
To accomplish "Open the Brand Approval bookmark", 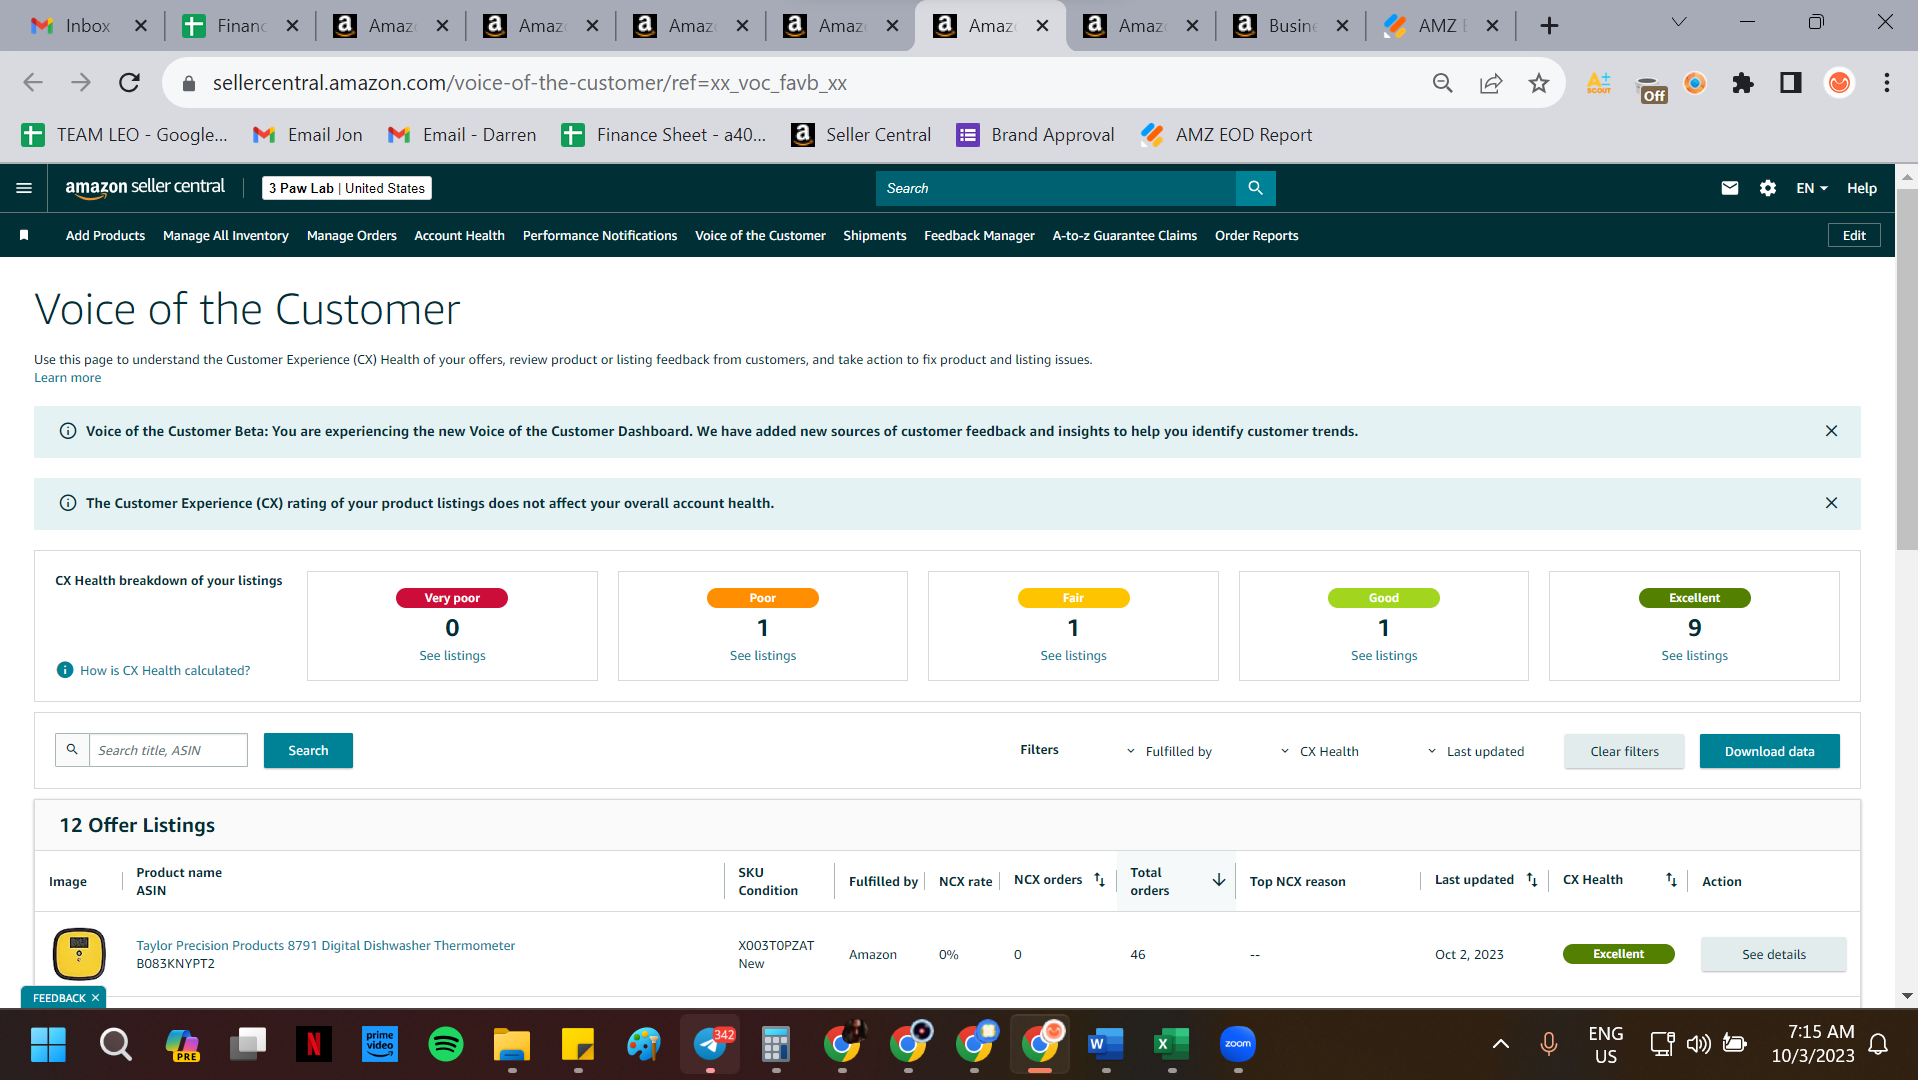I will pos(1035,135).
